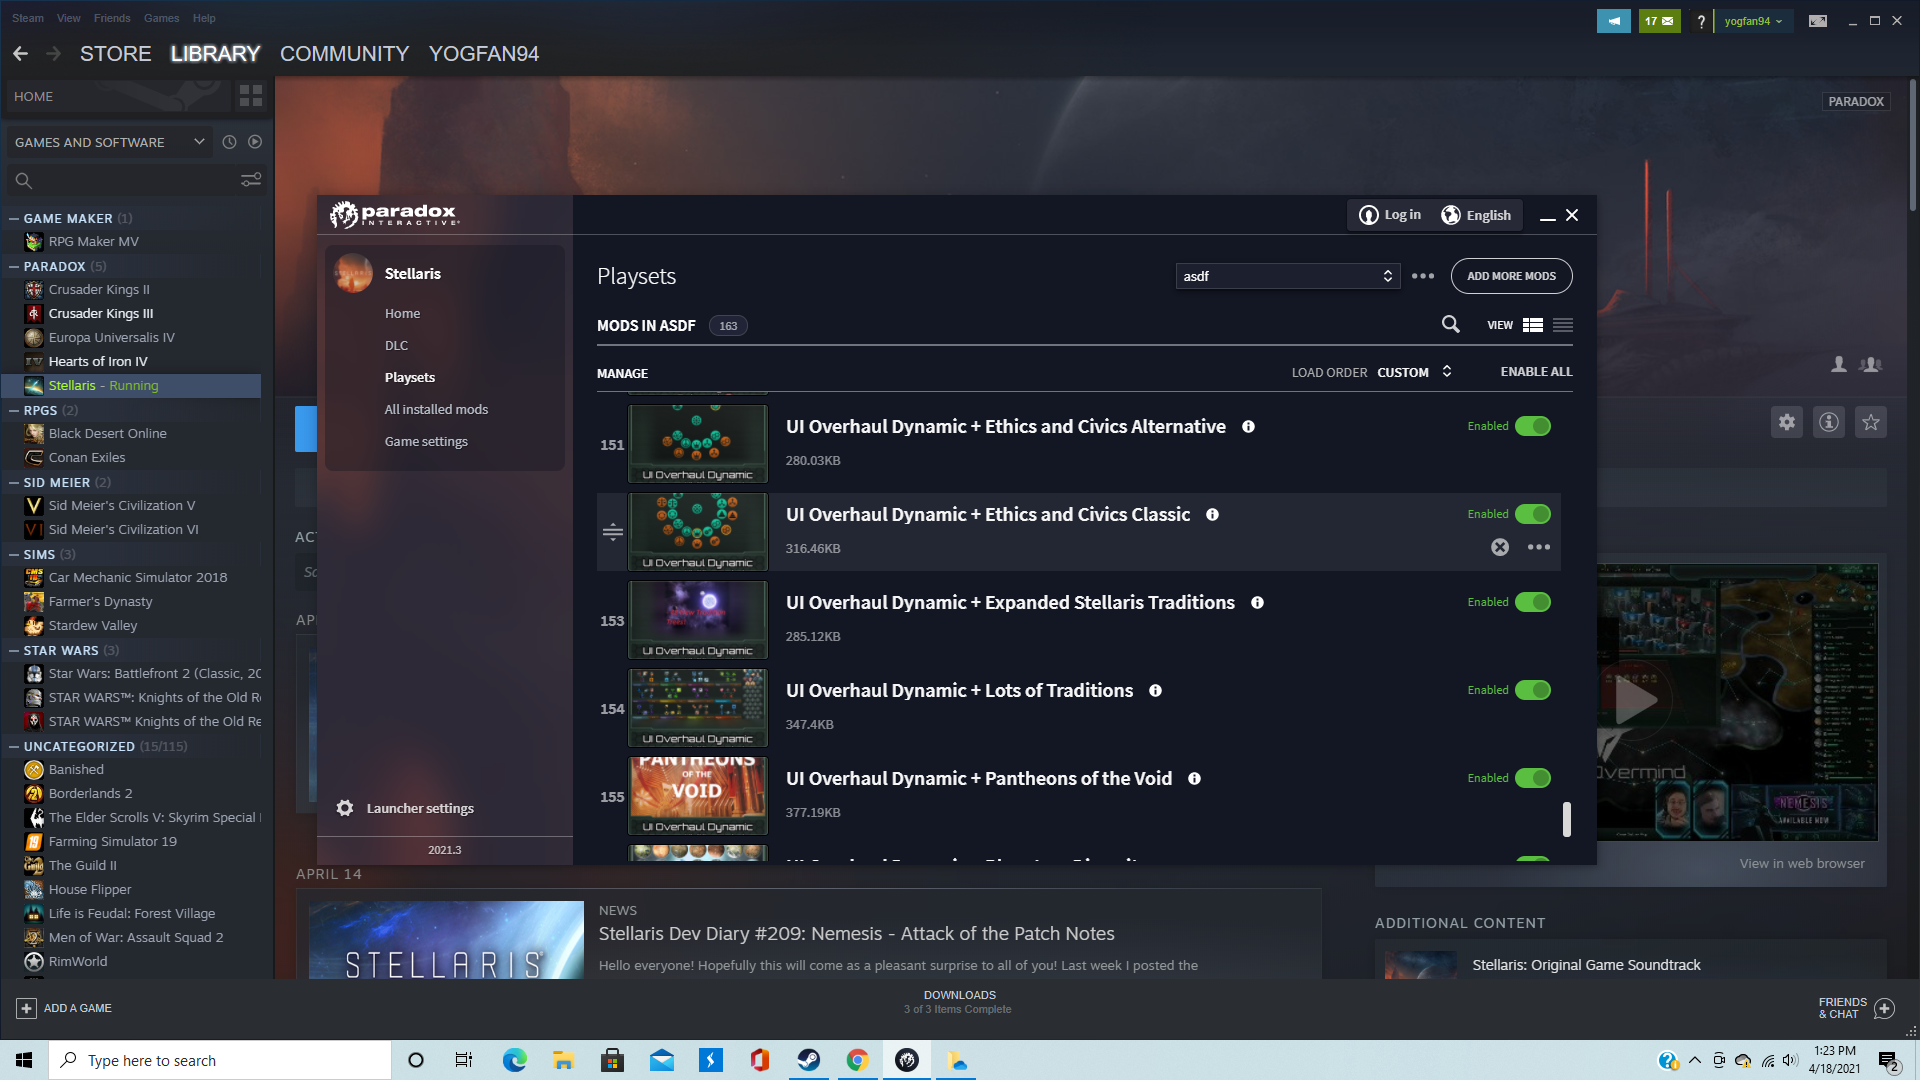Click ADD A GAME in Steam
The image size is (1920, 1080).
(64, 1008)
